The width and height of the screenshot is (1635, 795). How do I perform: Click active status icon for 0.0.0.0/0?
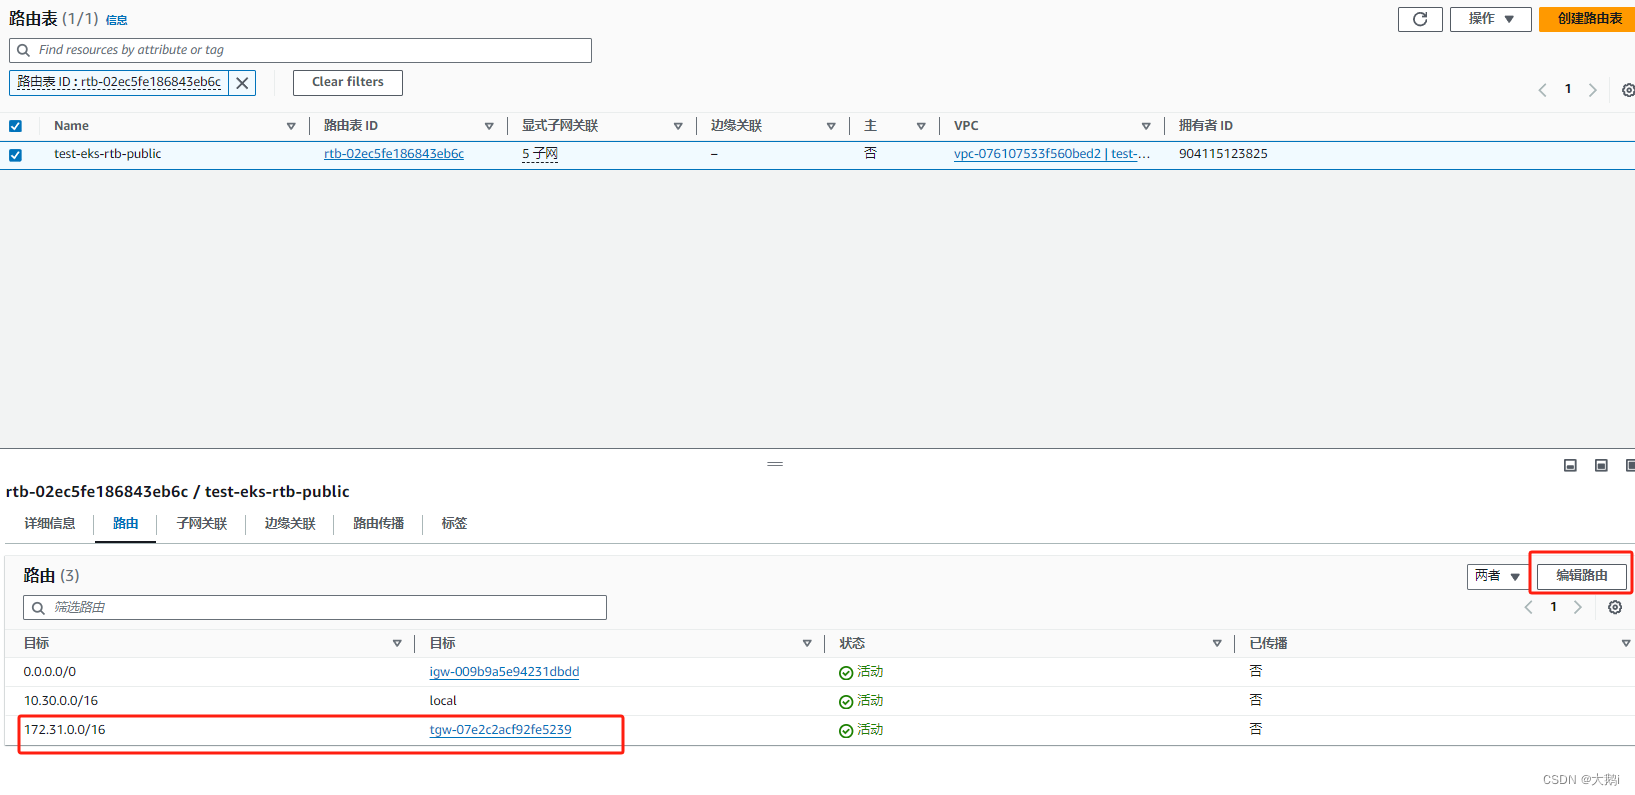coord(846,673)
